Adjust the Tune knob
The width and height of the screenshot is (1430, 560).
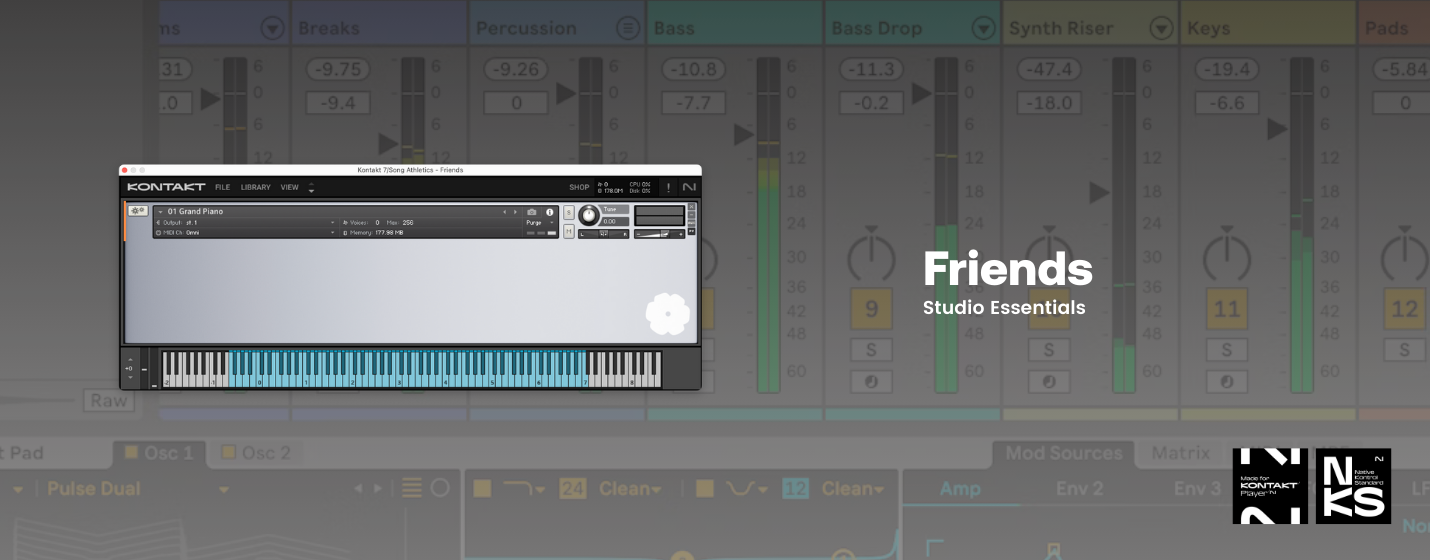[x=589, y=215]
